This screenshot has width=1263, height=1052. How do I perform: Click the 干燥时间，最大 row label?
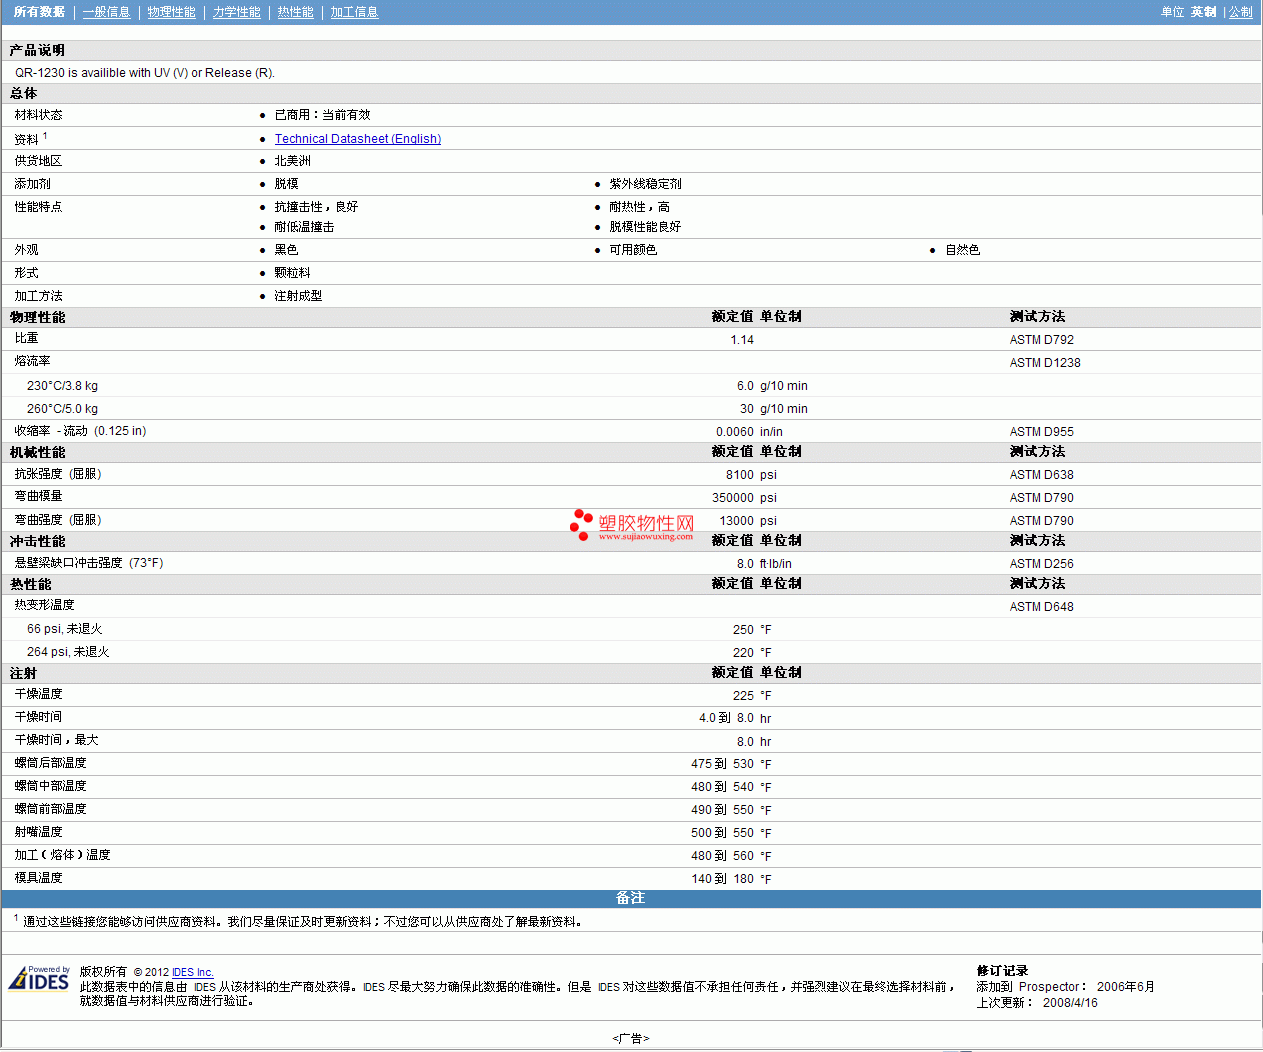pos(56,740)
